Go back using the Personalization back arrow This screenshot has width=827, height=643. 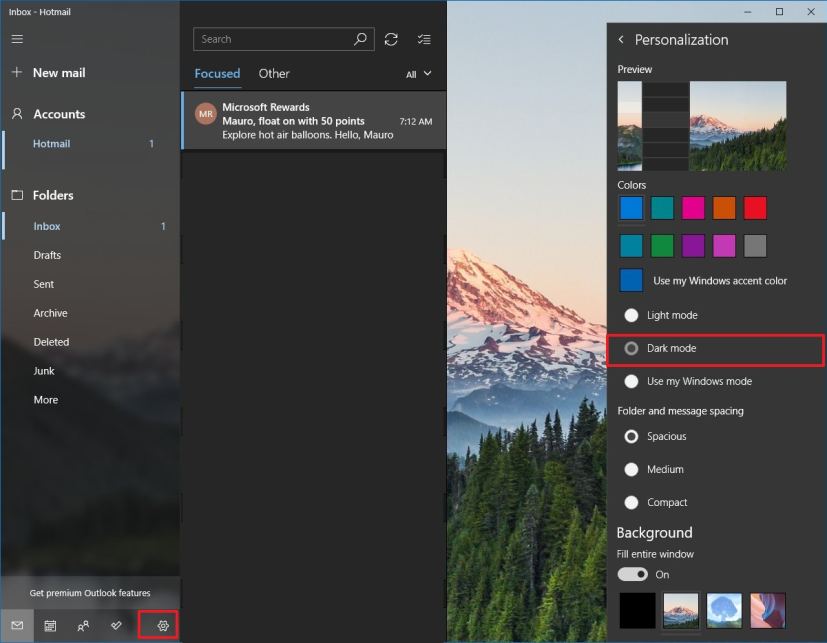[x=621, y=40]
